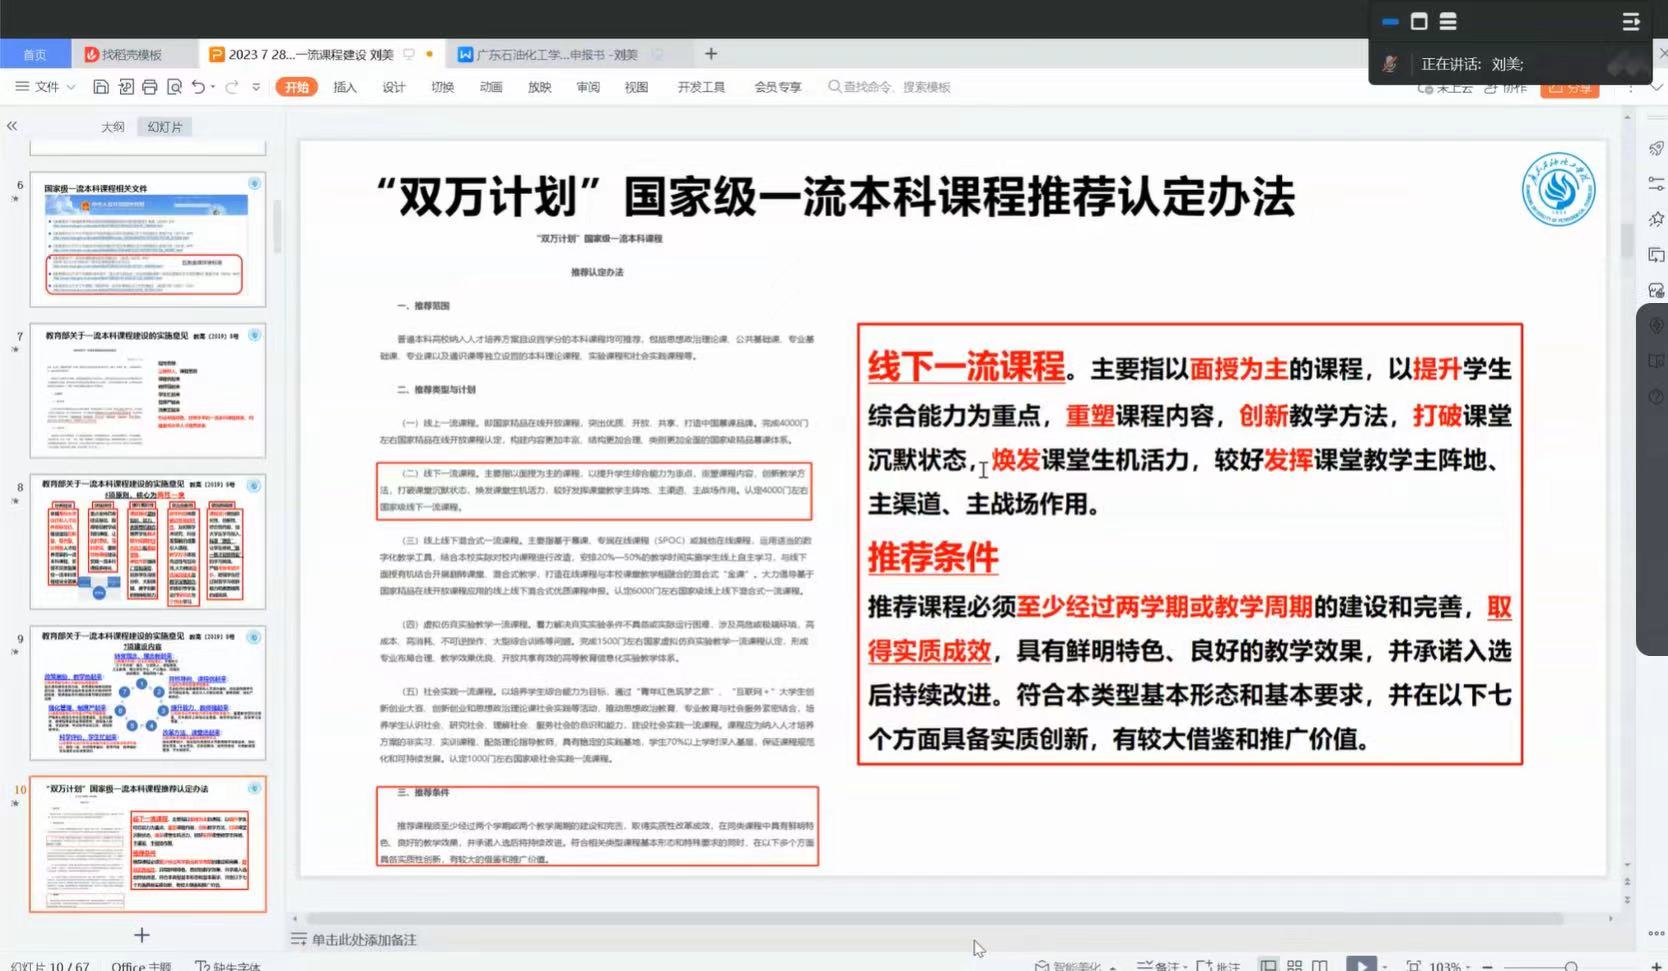Open the 审阅 ribbon tab

pos(588,87)
